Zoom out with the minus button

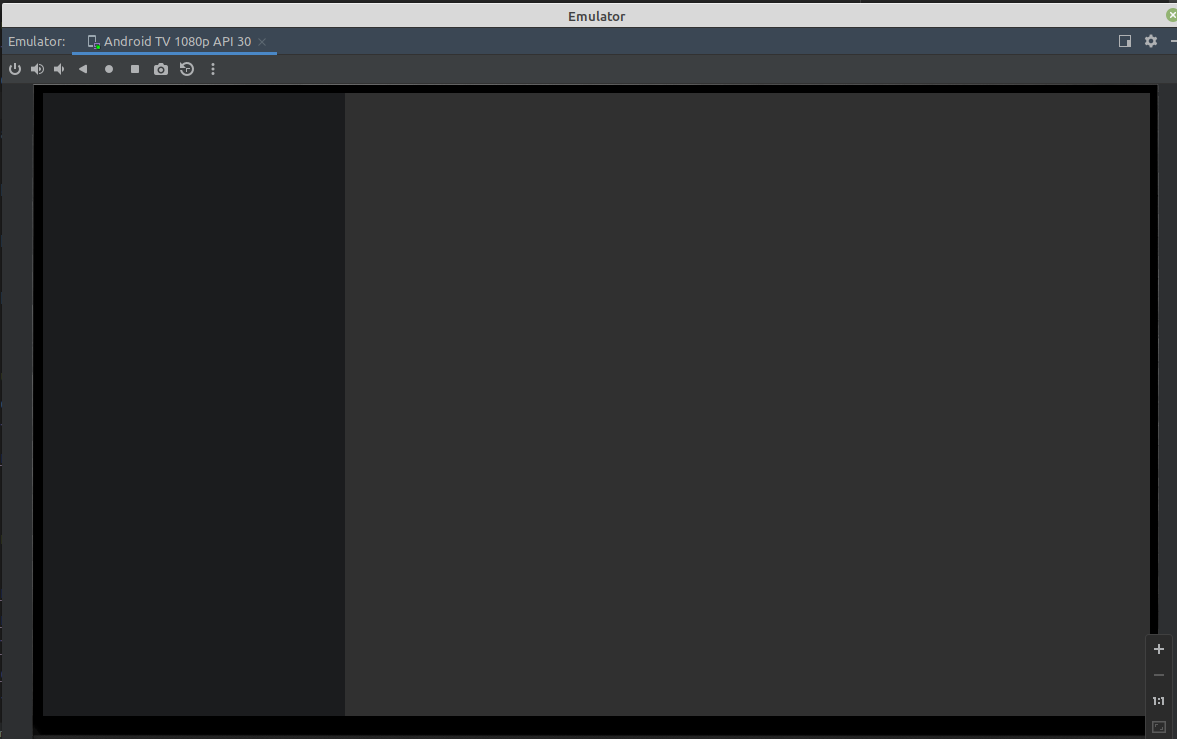1159,675
